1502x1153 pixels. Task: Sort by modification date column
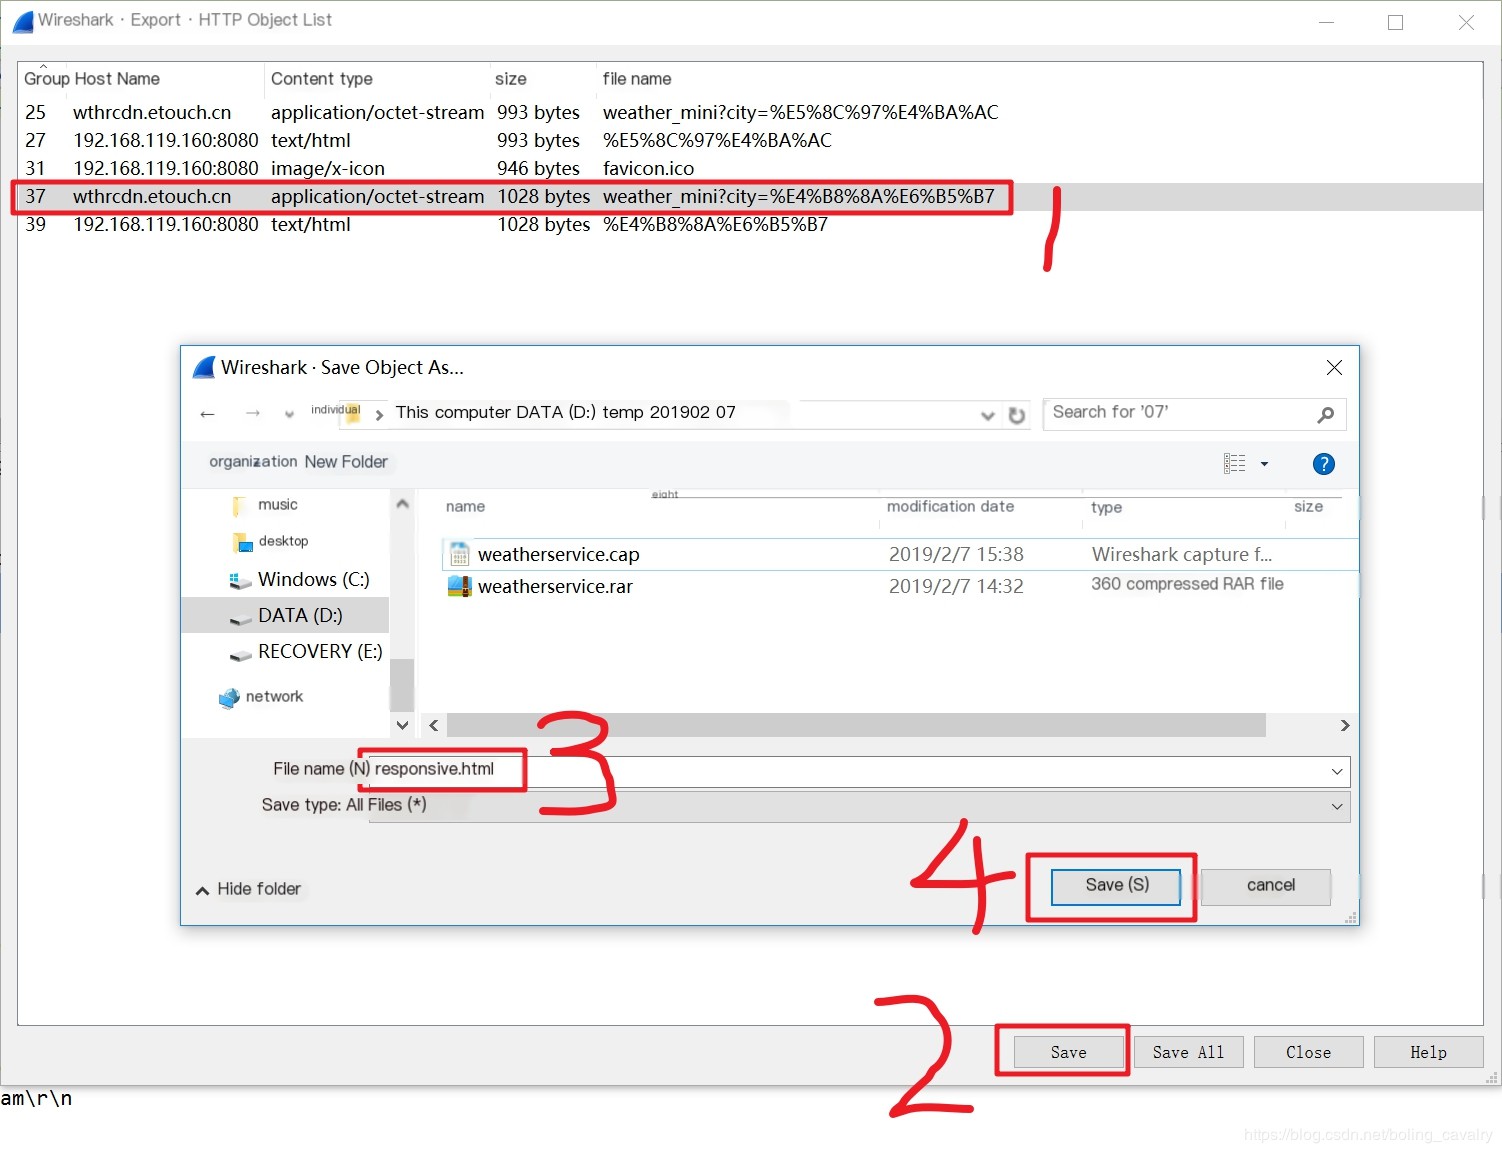pos(950,507)
